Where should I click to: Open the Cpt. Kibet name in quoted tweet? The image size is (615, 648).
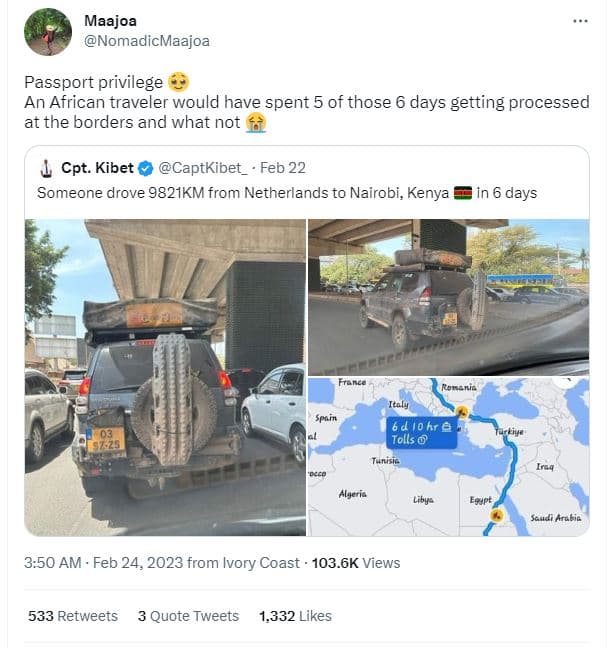click(x=96, y=166)
